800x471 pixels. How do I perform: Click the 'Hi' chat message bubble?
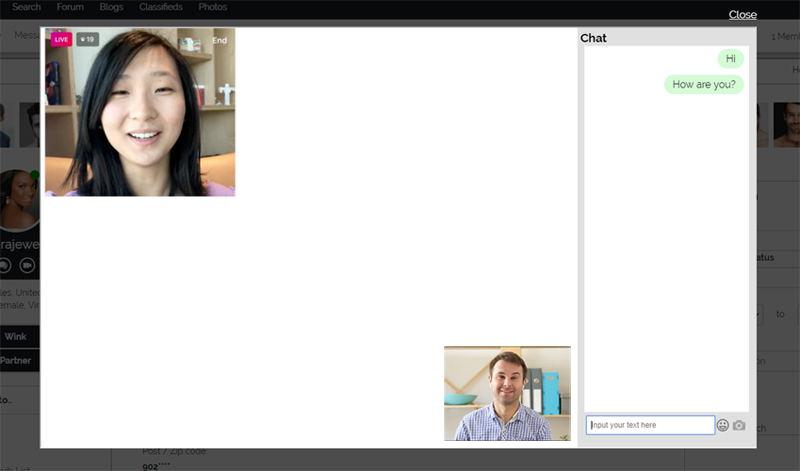[x=731, y=59]
